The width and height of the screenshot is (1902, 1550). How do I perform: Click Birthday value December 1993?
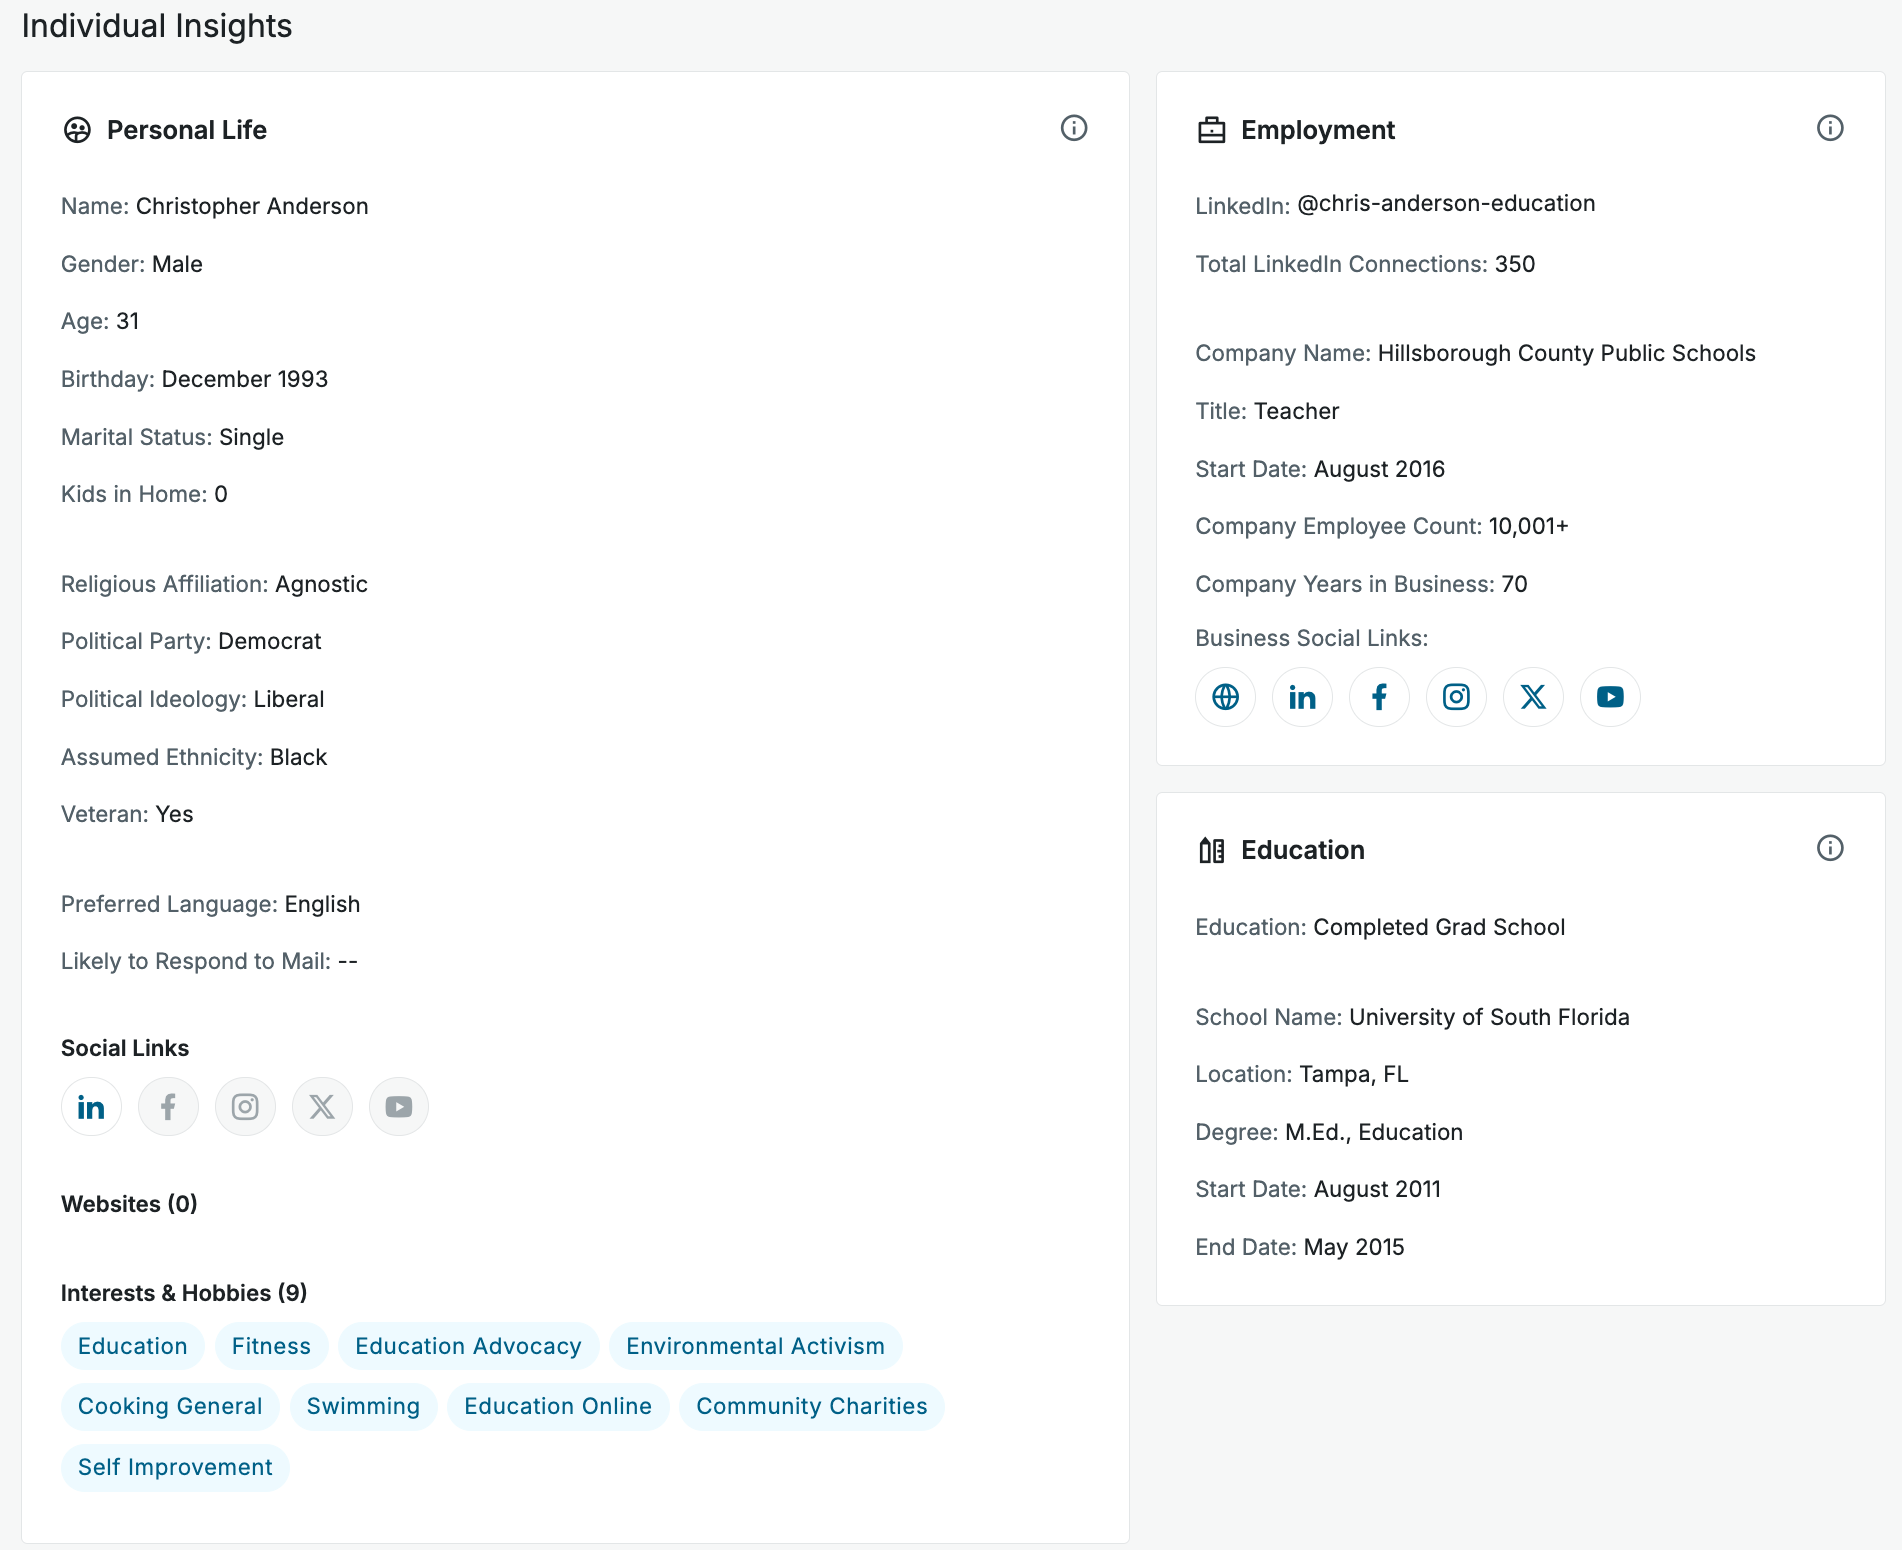point(245,379)
